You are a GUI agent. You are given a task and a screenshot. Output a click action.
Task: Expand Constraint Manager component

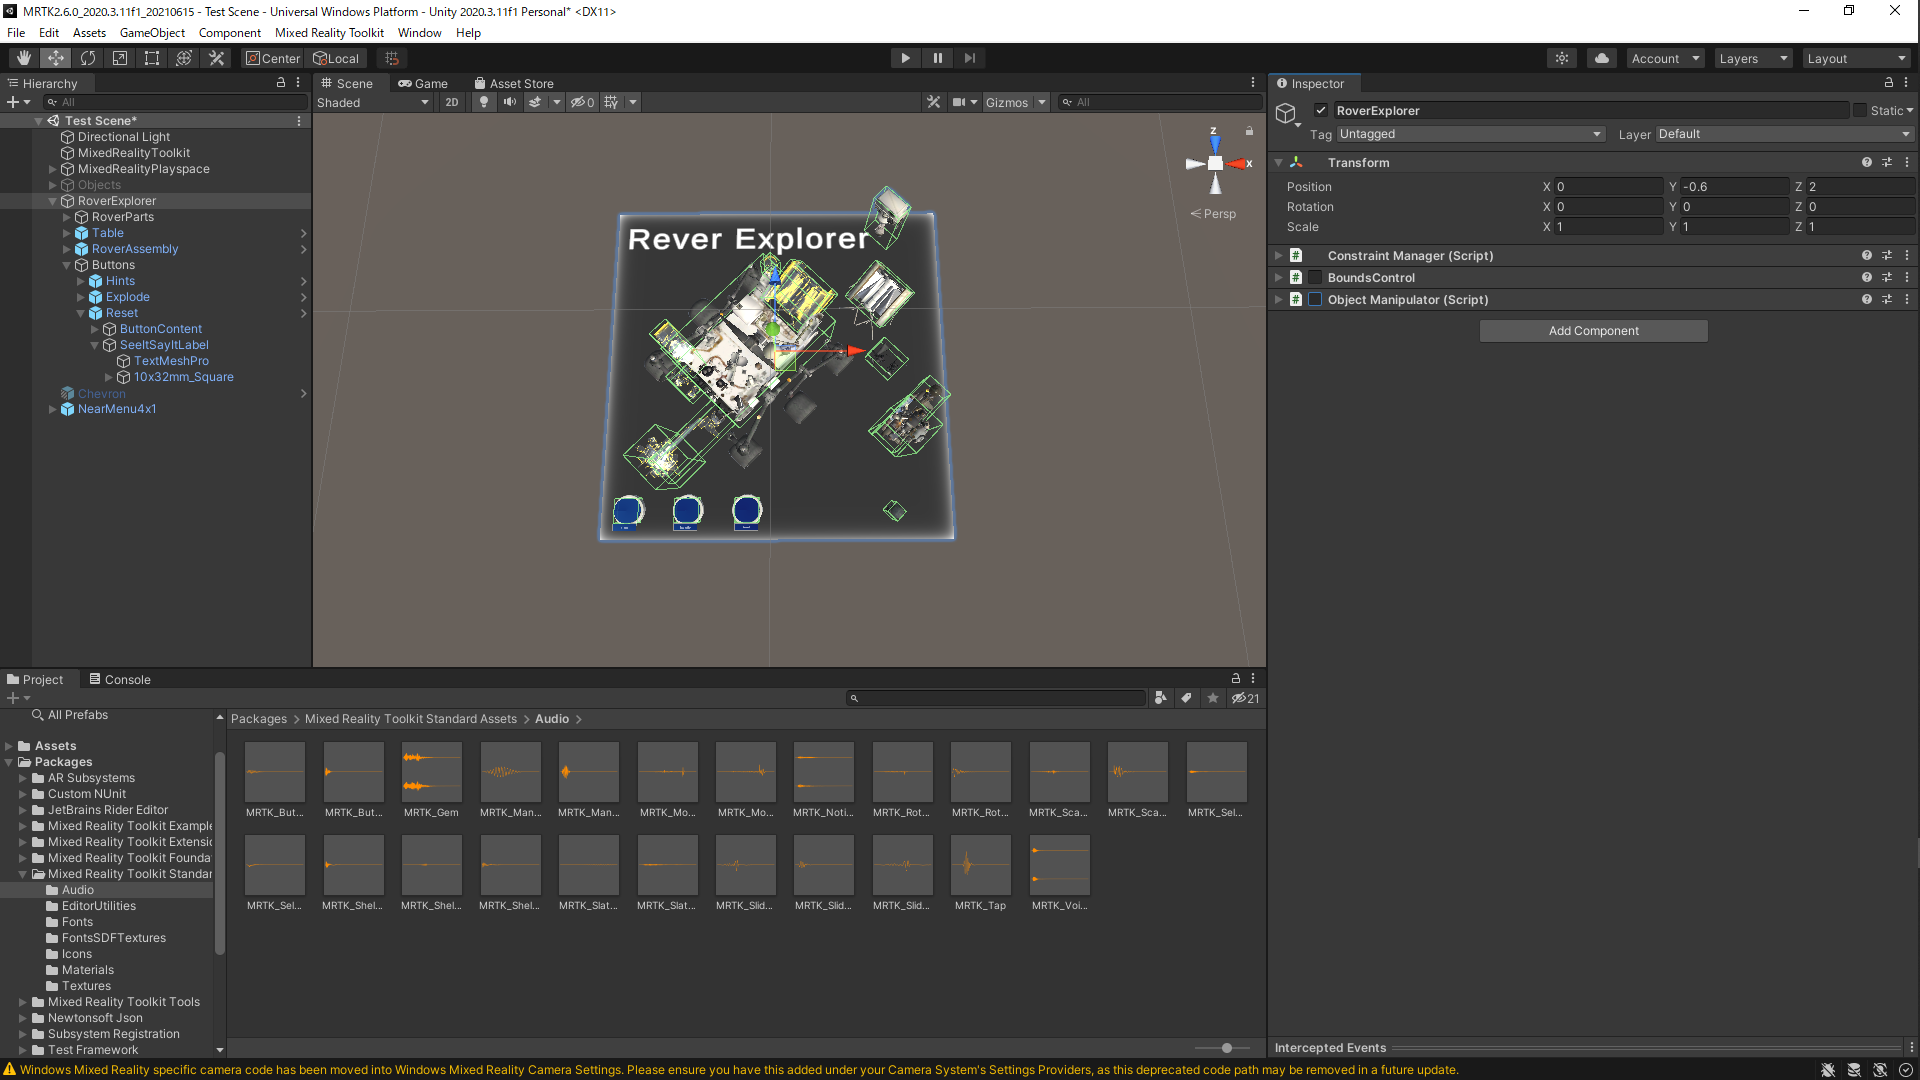tap(1278, 256)
